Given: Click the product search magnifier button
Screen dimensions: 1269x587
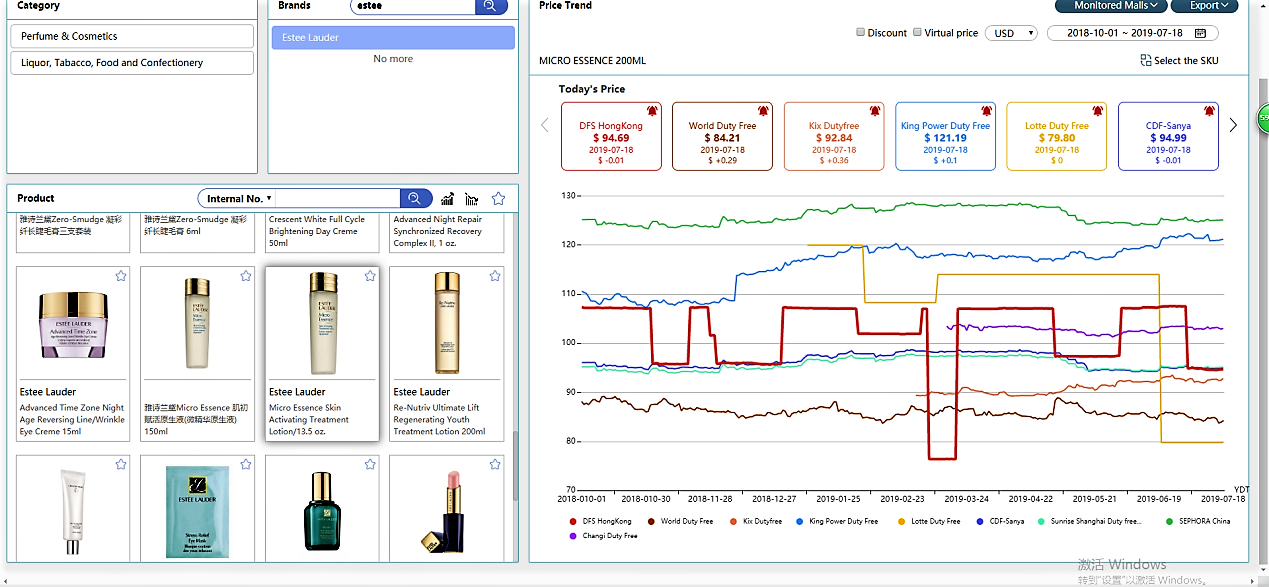Looking at the screenshot, I should [416, 198].
